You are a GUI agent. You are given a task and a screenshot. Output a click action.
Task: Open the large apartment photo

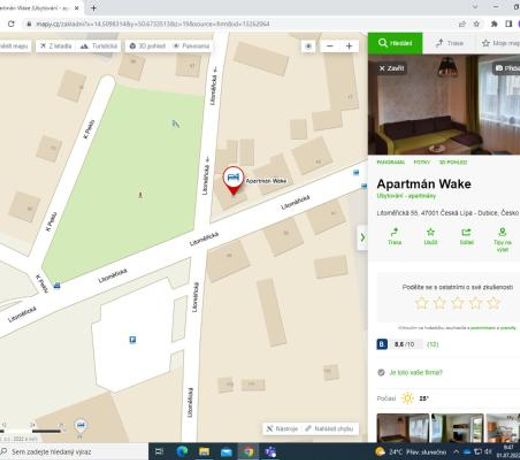click(x=444, y=104)
